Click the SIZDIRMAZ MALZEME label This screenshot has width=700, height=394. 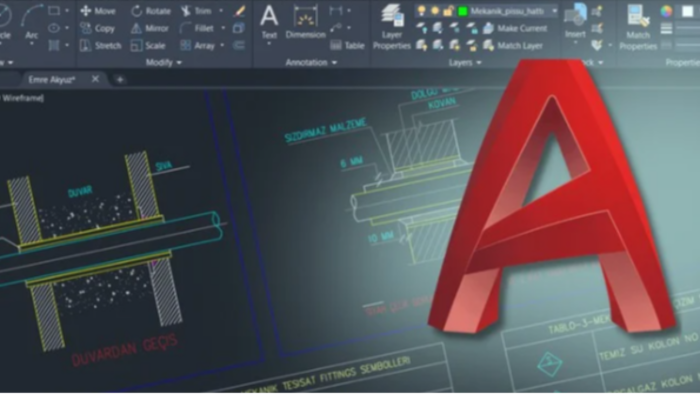[326, 130]
